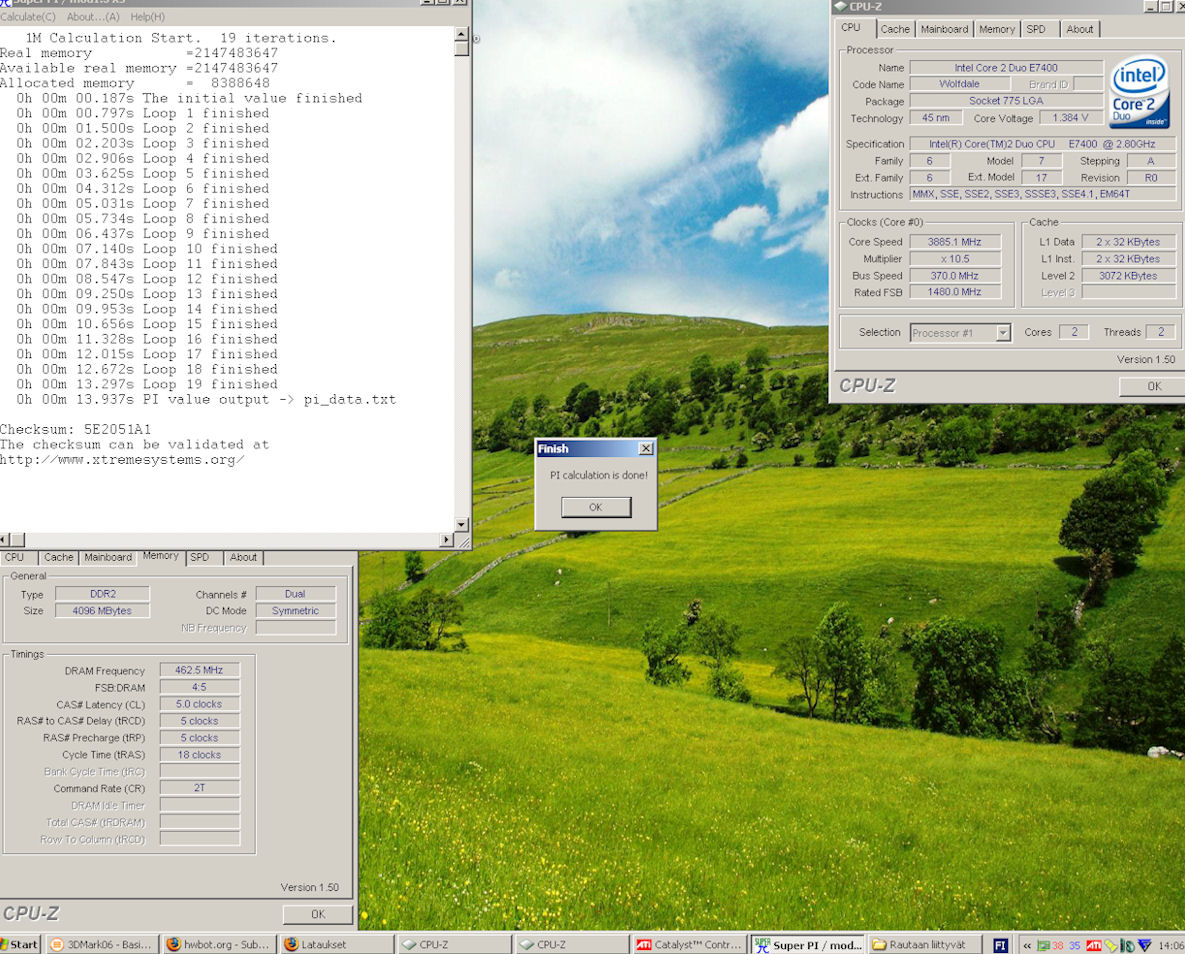Select Cache tab in lower CPU-Z window
1185x954 pixels.
[58, 557]
